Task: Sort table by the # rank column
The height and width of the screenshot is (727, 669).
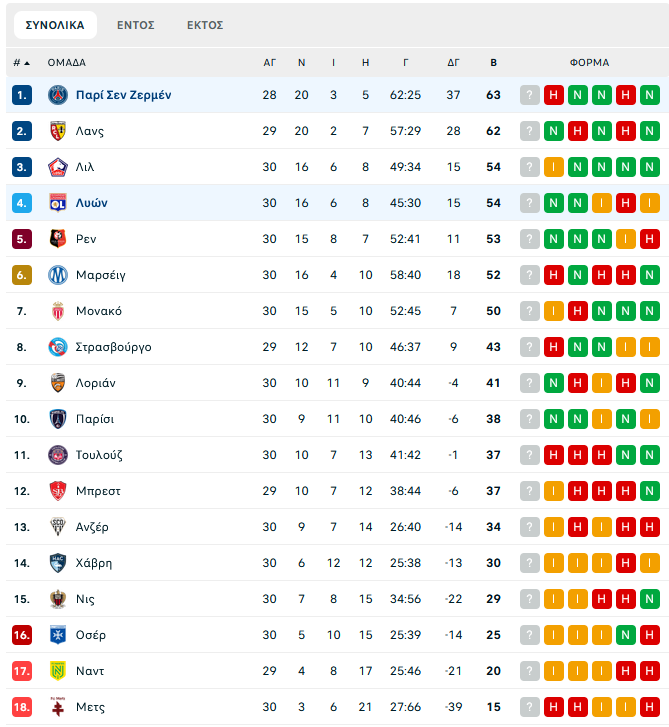Action: [21, 62]
